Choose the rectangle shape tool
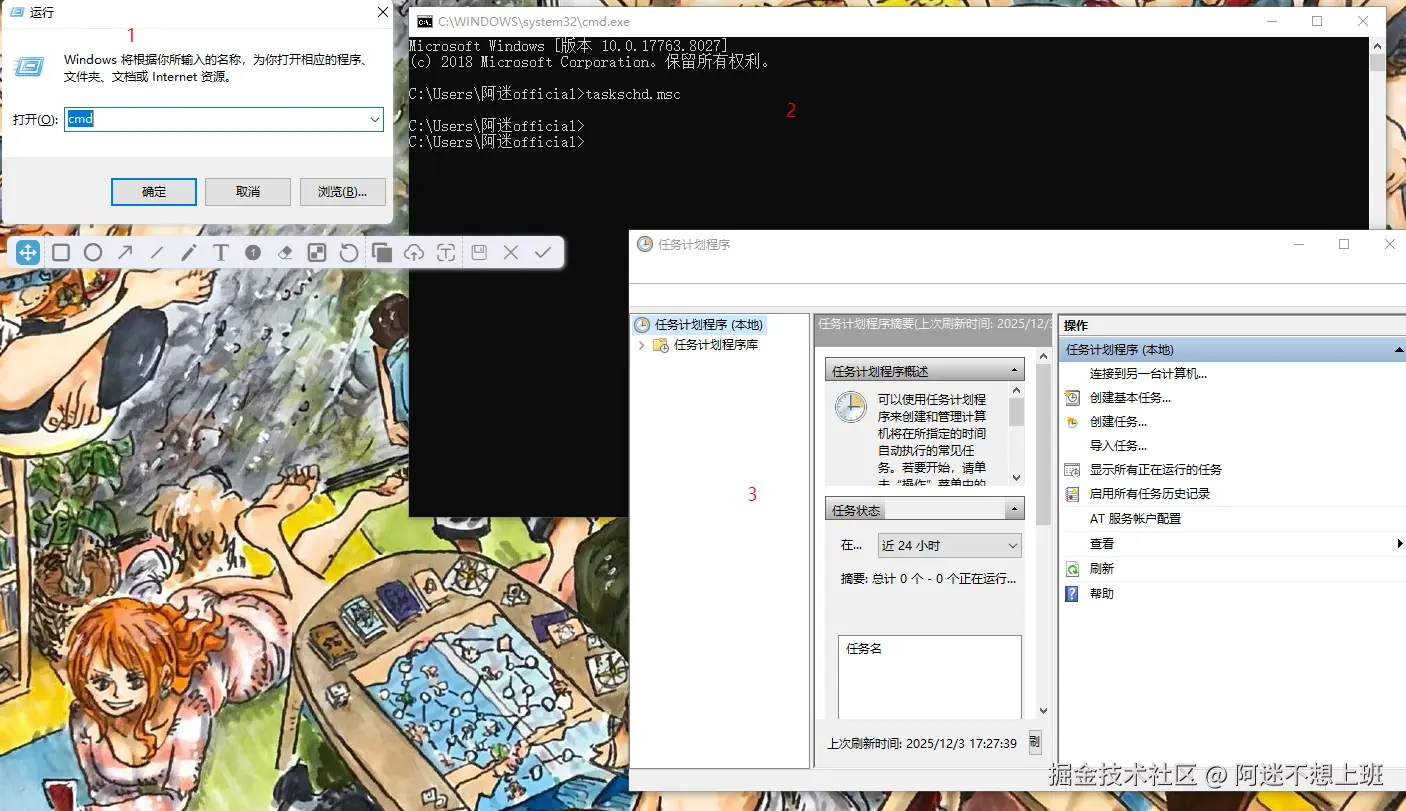Screen dimensions: 1406x811 (61, 253)
